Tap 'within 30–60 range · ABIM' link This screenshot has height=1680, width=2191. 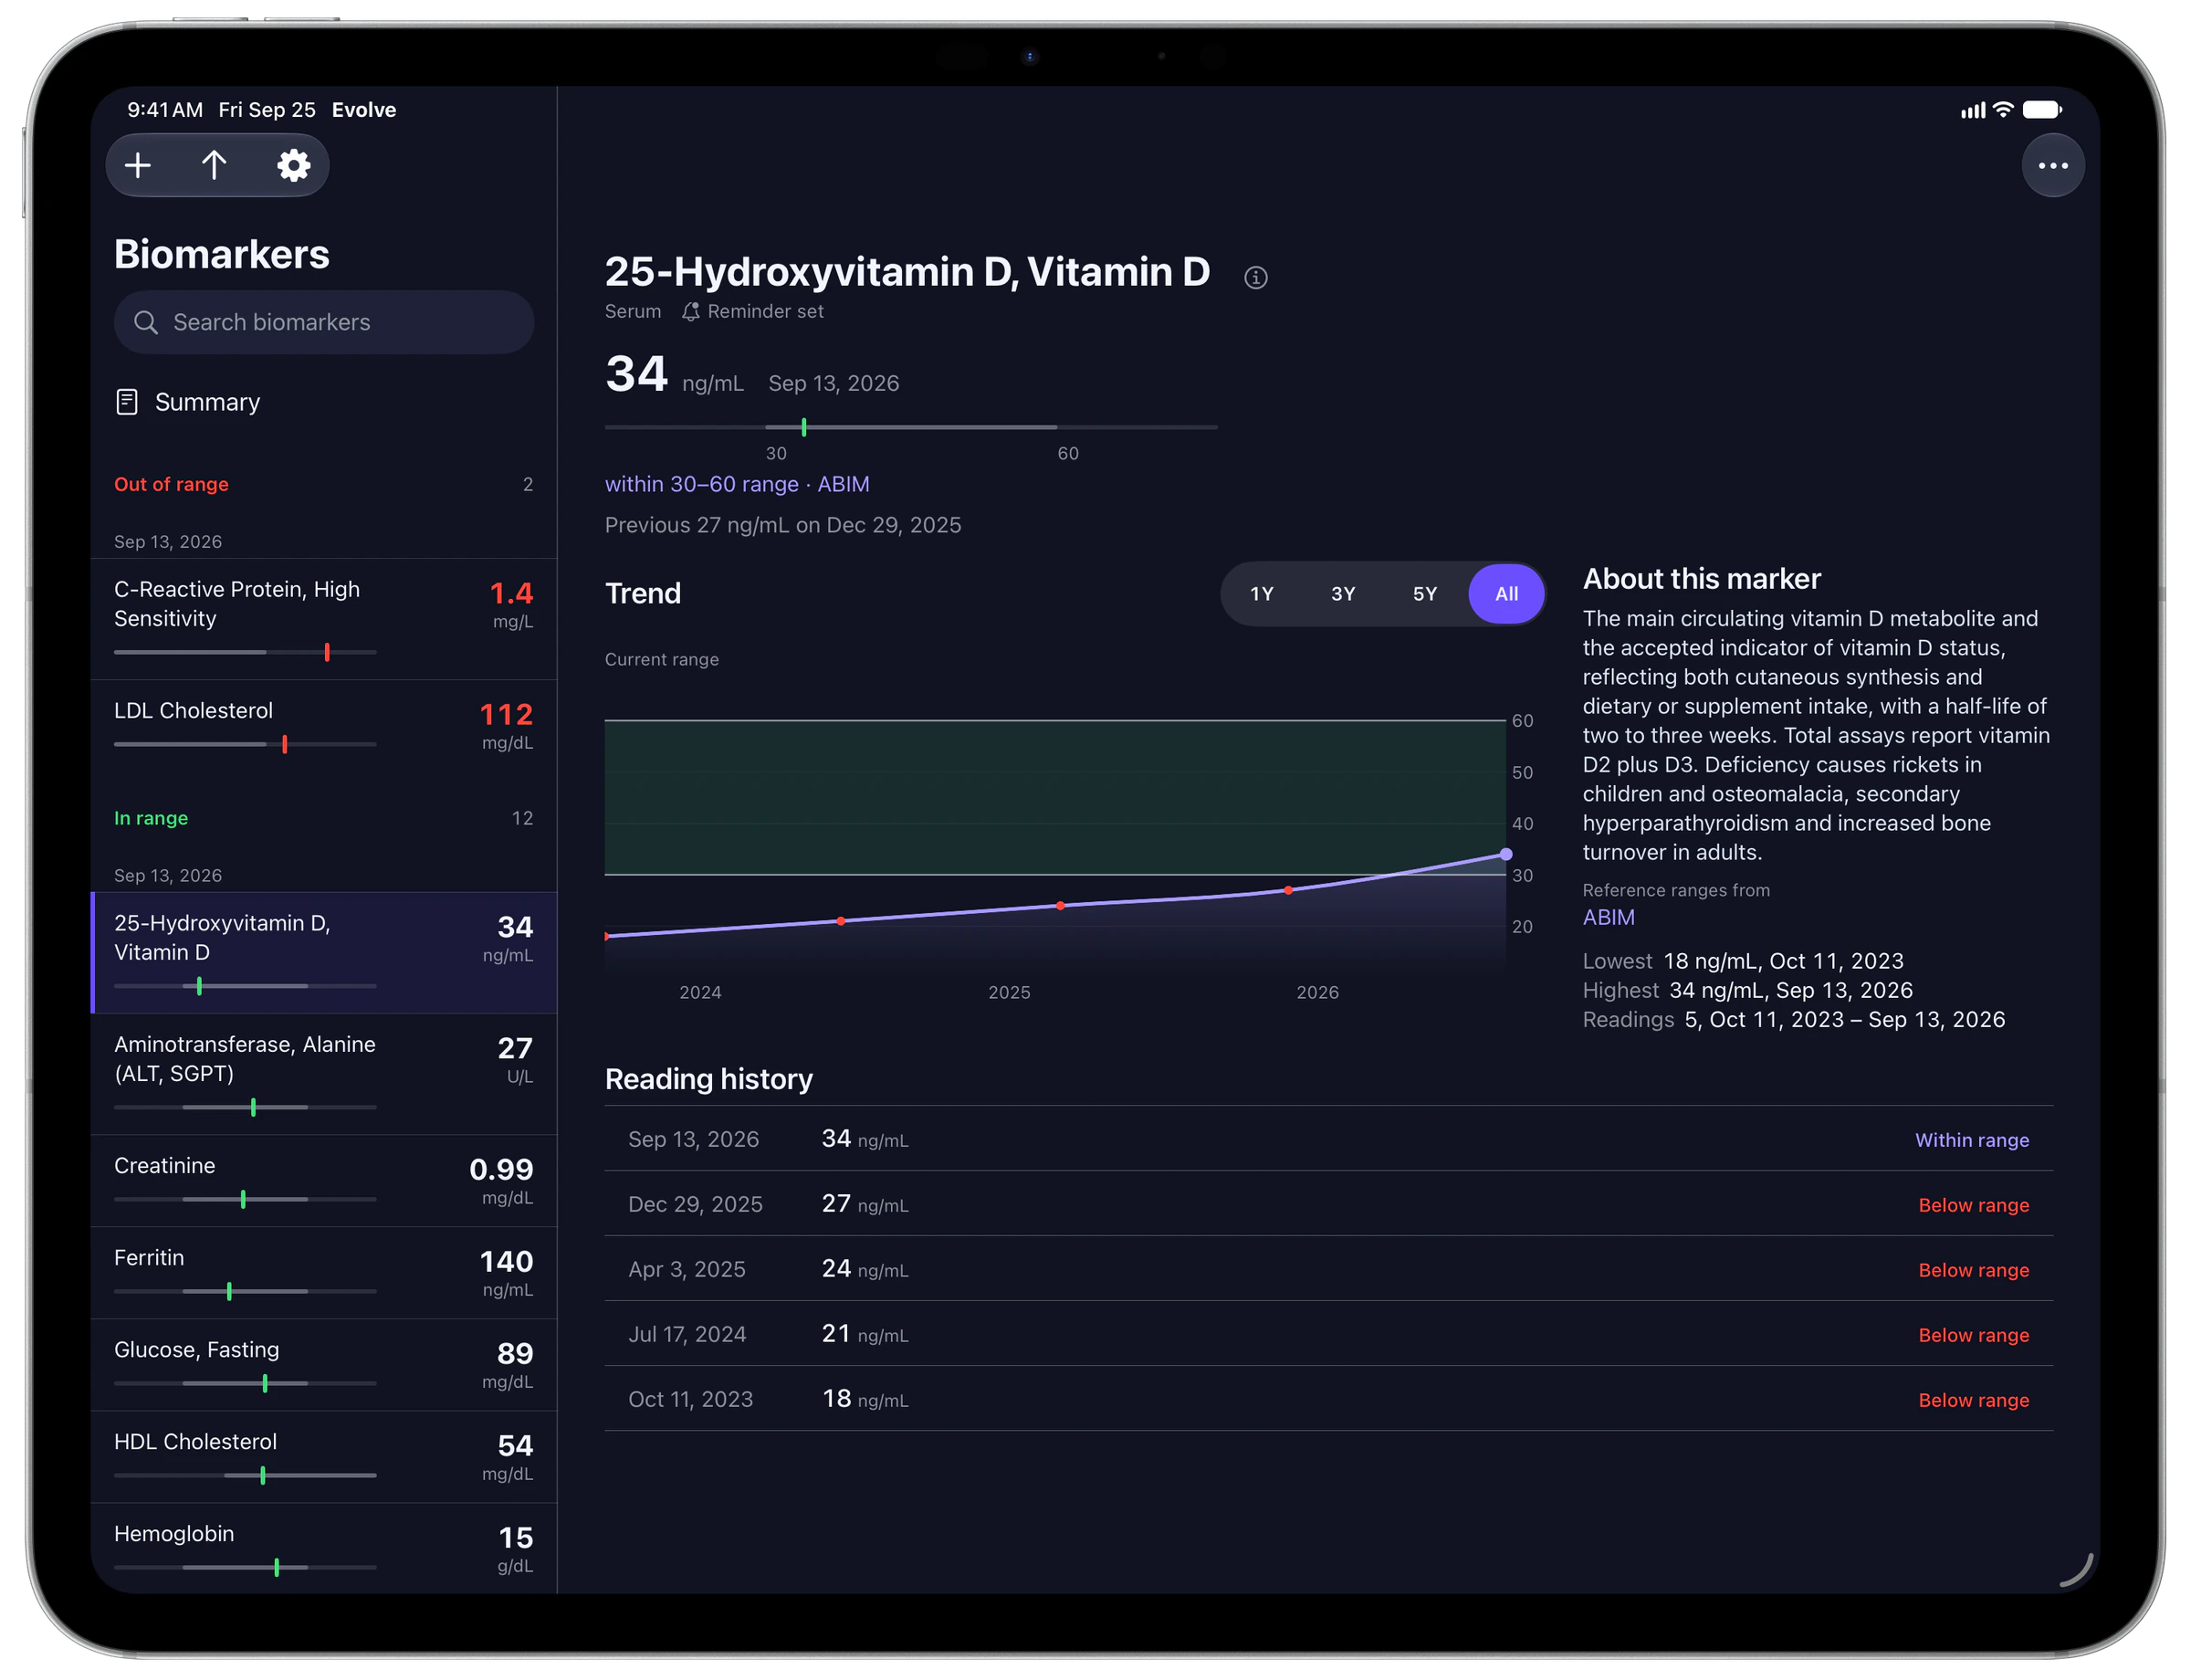(737, 484)
